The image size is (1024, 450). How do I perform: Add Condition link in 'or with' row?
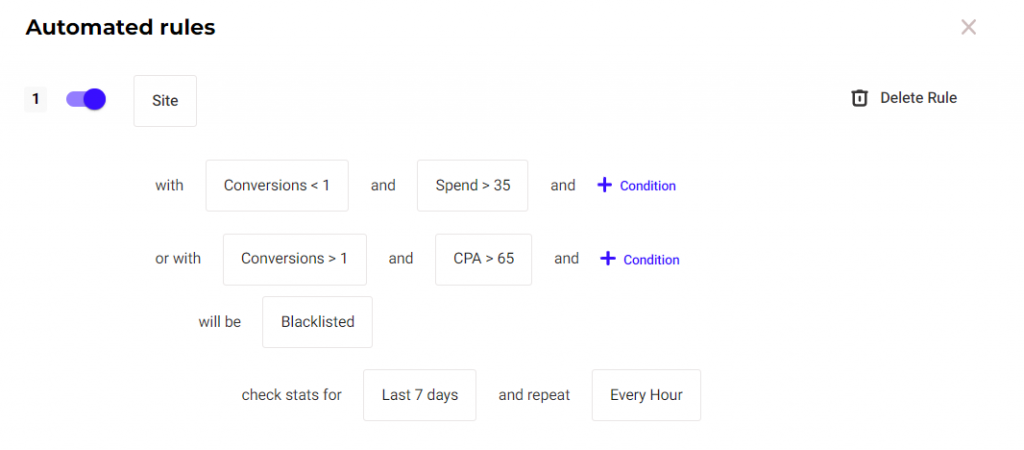pos(651,260)
